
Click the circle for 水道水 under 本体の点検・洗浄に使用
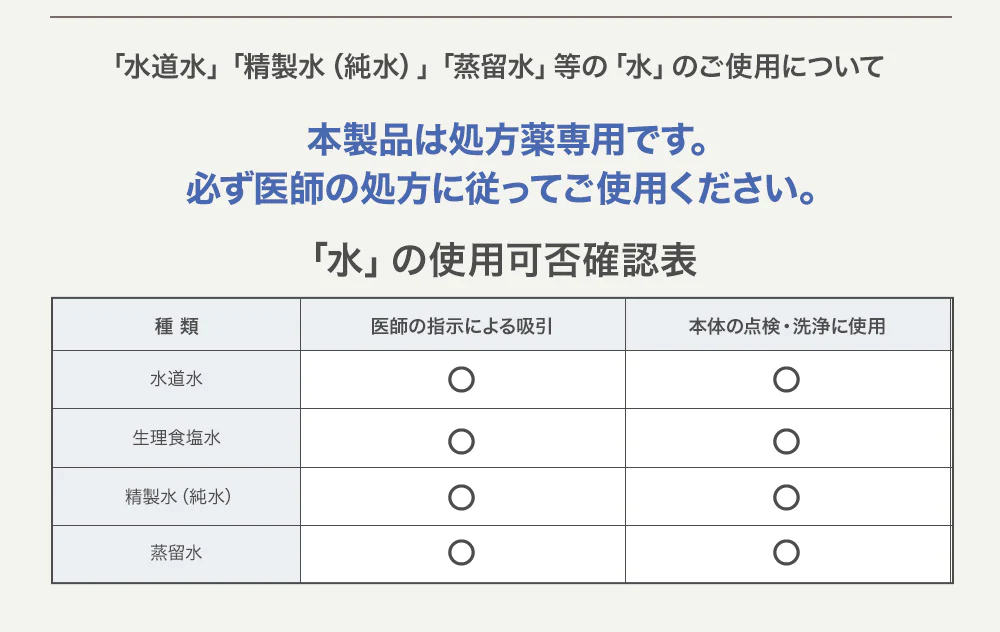point(786,379)
